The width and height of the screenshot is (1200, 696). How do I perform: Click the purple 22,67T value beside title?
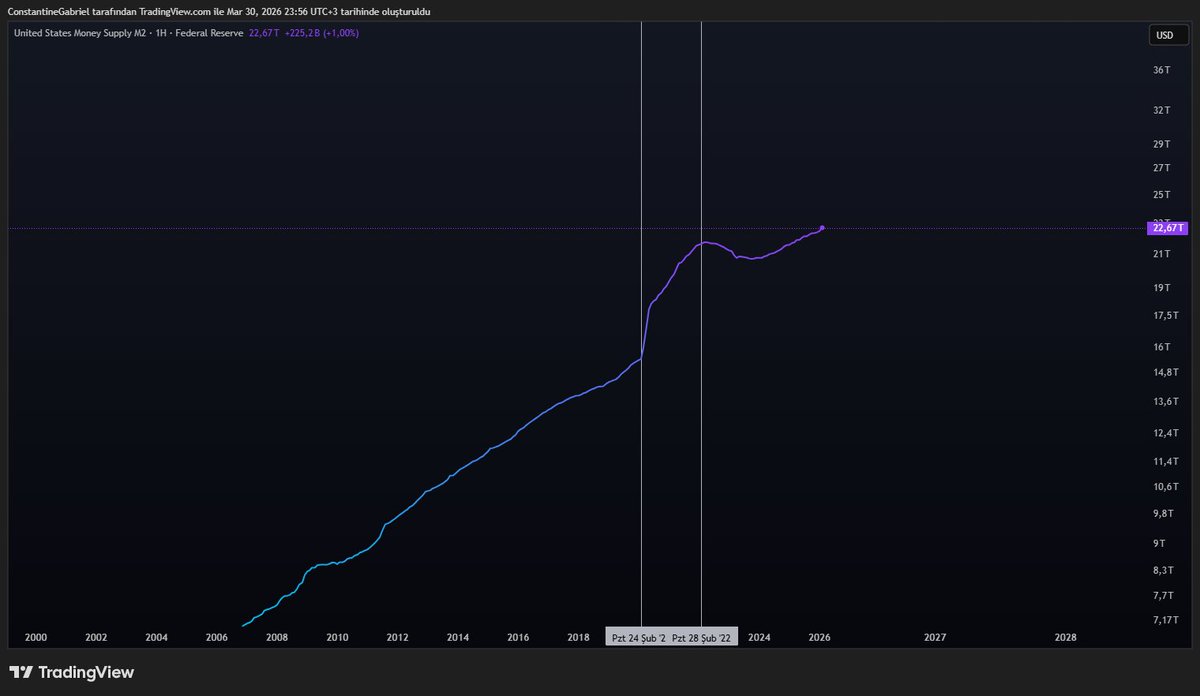[x=264, y=33]
